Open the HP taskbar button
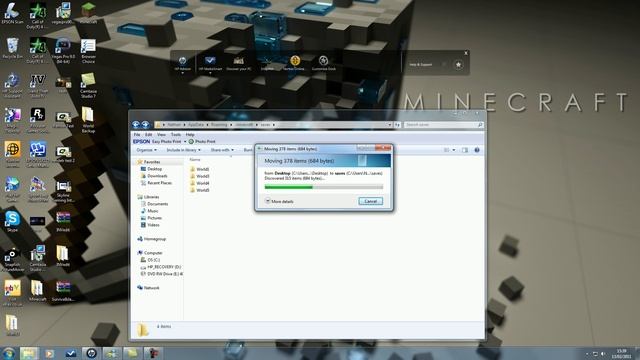This screenshot has width=640, height=360. (91, 353)
